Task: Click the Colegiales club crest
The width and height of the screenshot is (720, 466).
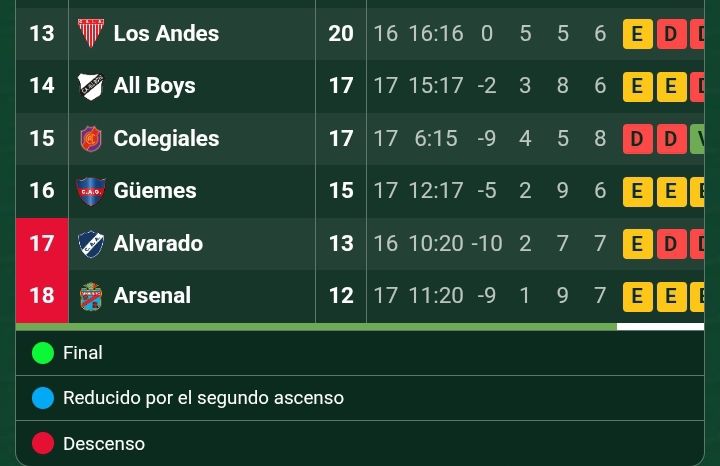Action: [x=90, y=139]
